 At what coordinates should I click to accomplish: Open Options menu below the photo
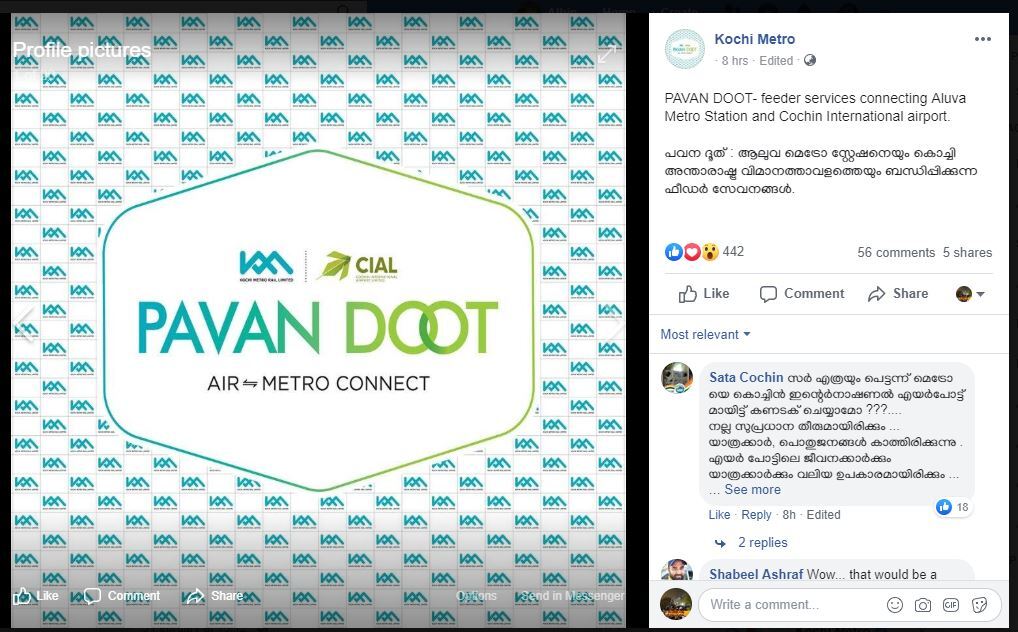pos(476,596)
